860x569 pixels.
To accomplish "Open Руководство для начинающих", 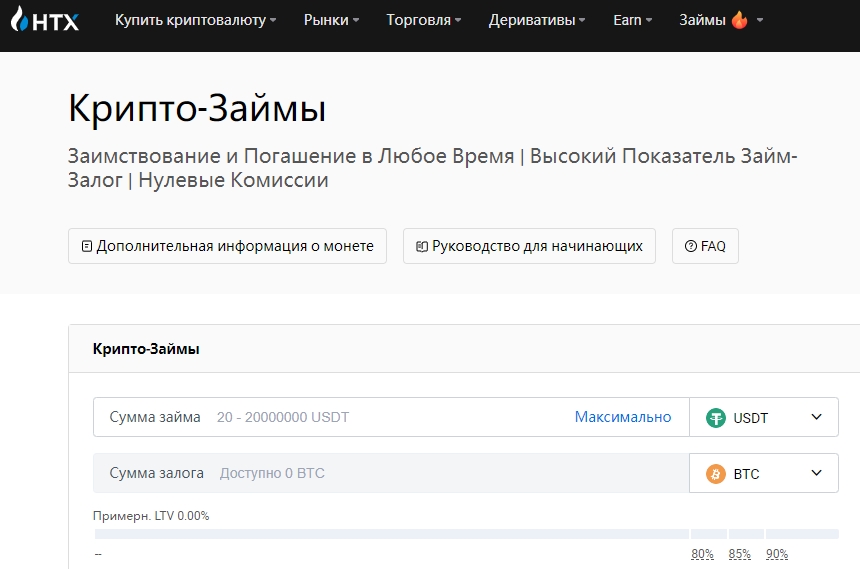I will 529,246.
